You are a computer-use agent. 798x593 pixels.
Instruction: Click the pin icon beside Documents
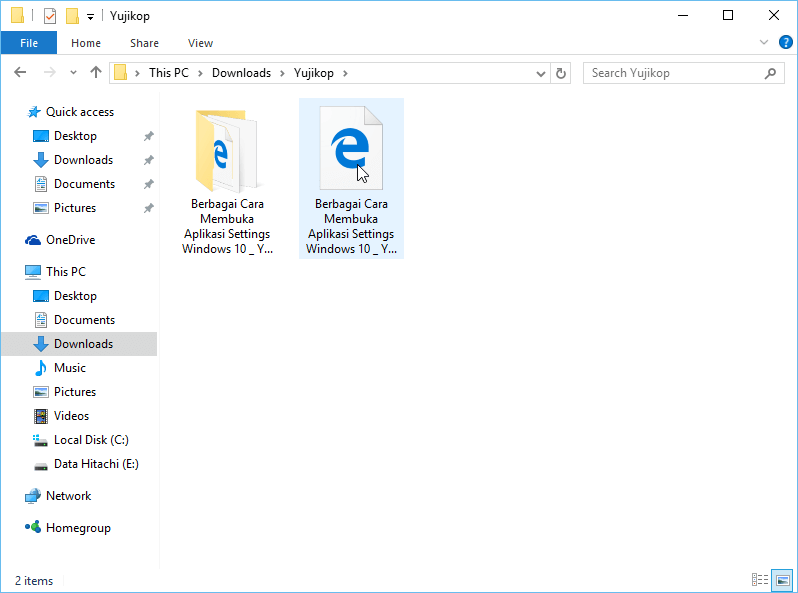149,184
